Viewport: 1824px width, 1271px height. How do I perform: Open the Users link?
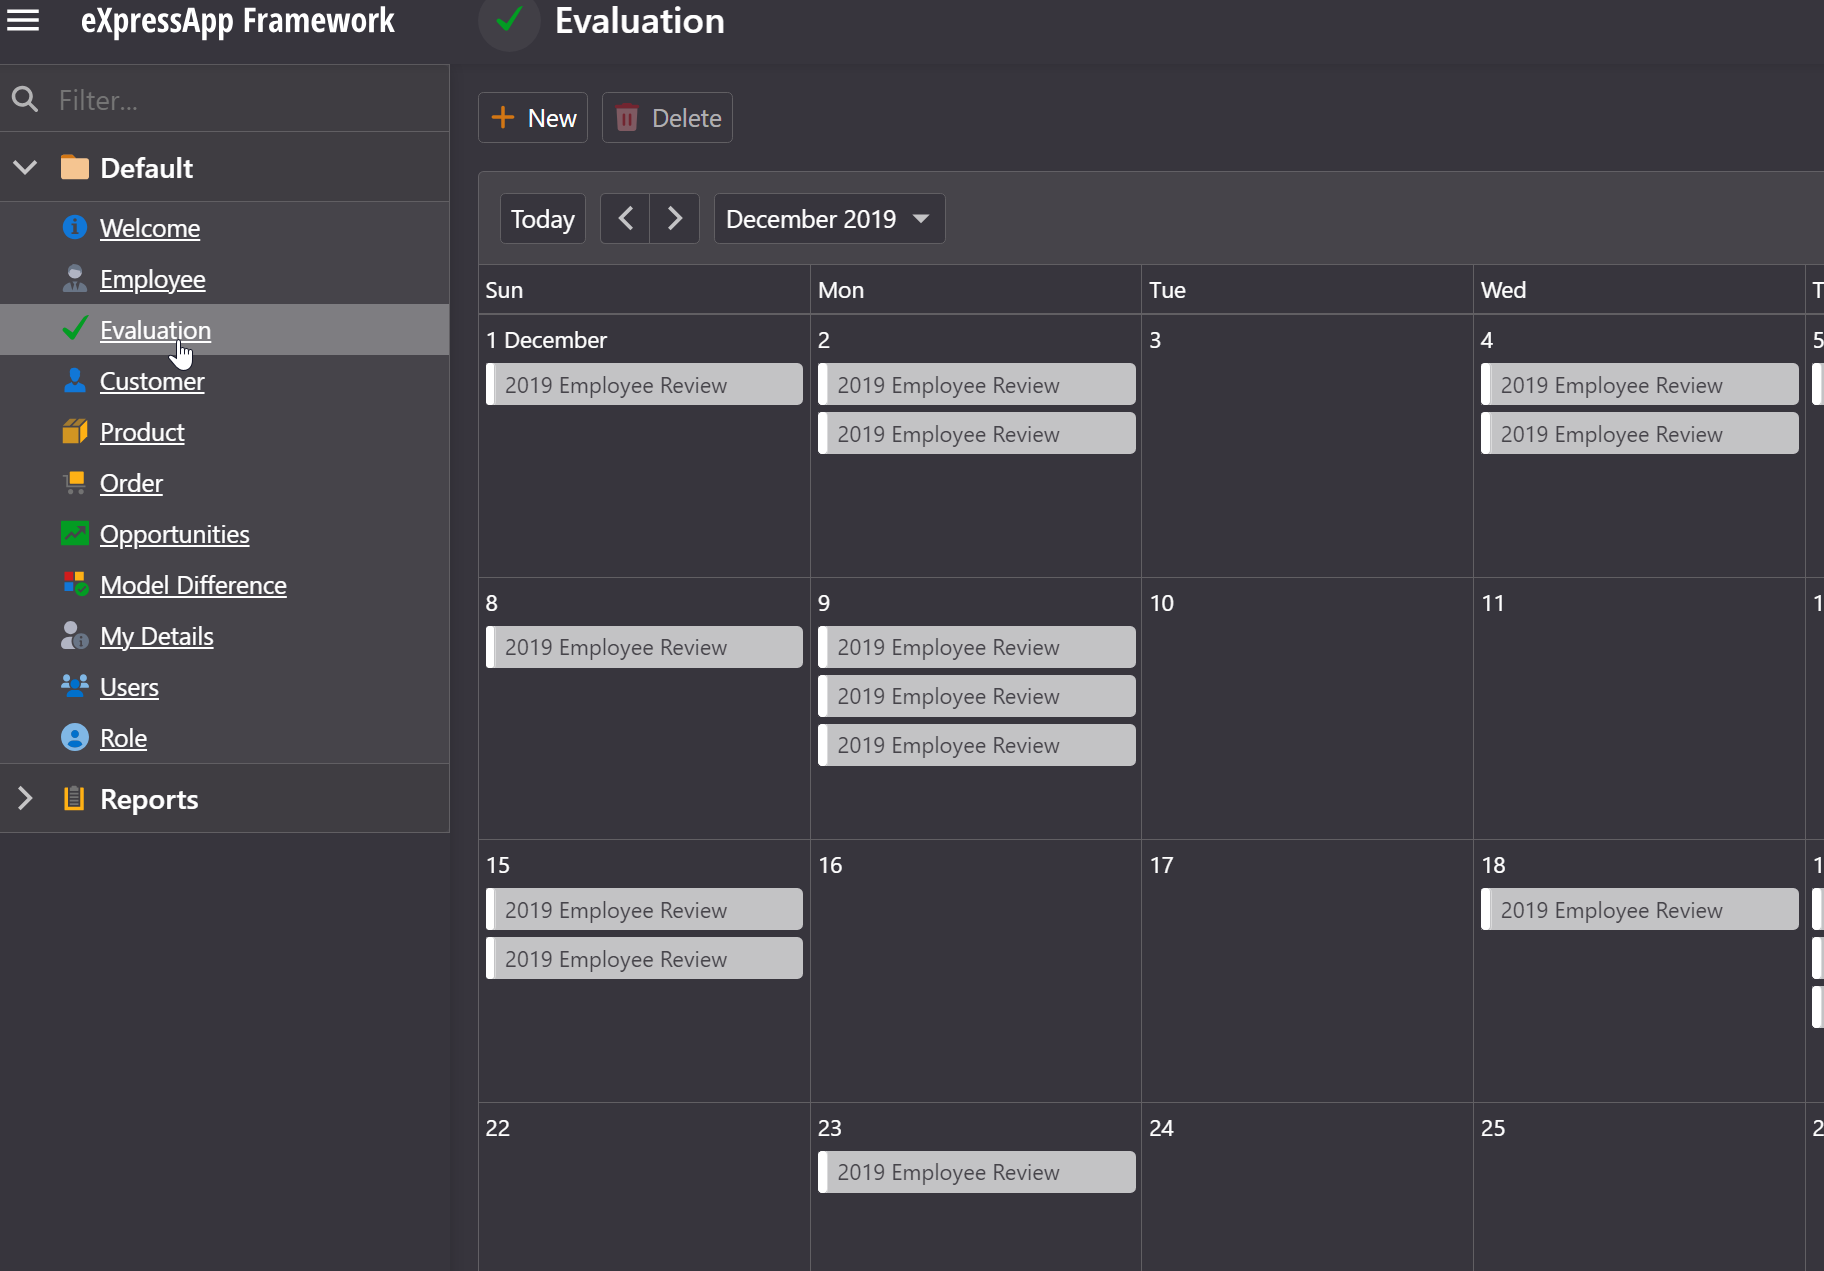(129, 687)
